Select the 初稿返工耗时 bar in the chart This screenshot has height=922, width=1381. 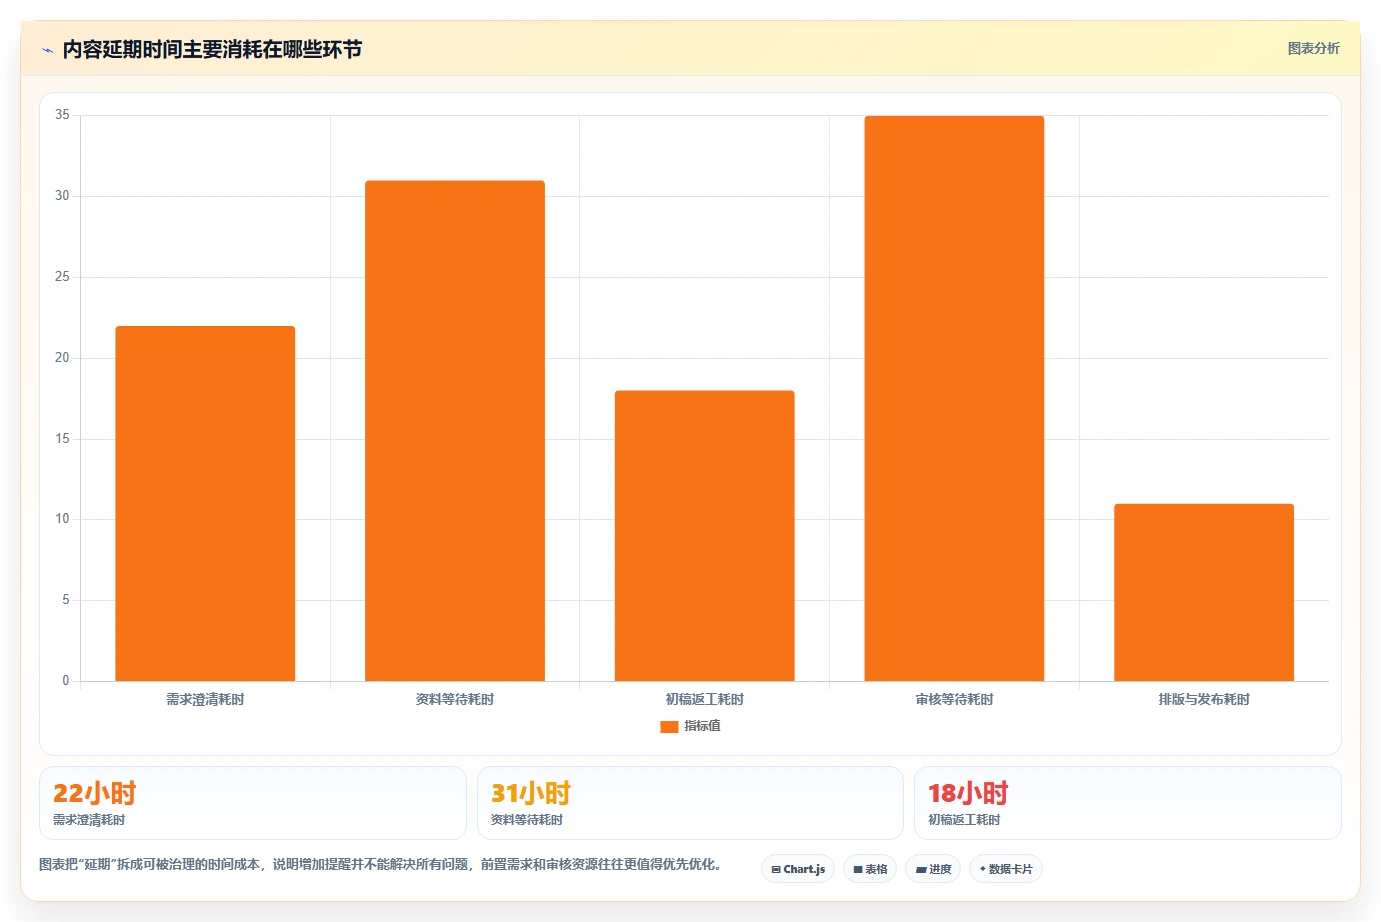pos(704,536)
